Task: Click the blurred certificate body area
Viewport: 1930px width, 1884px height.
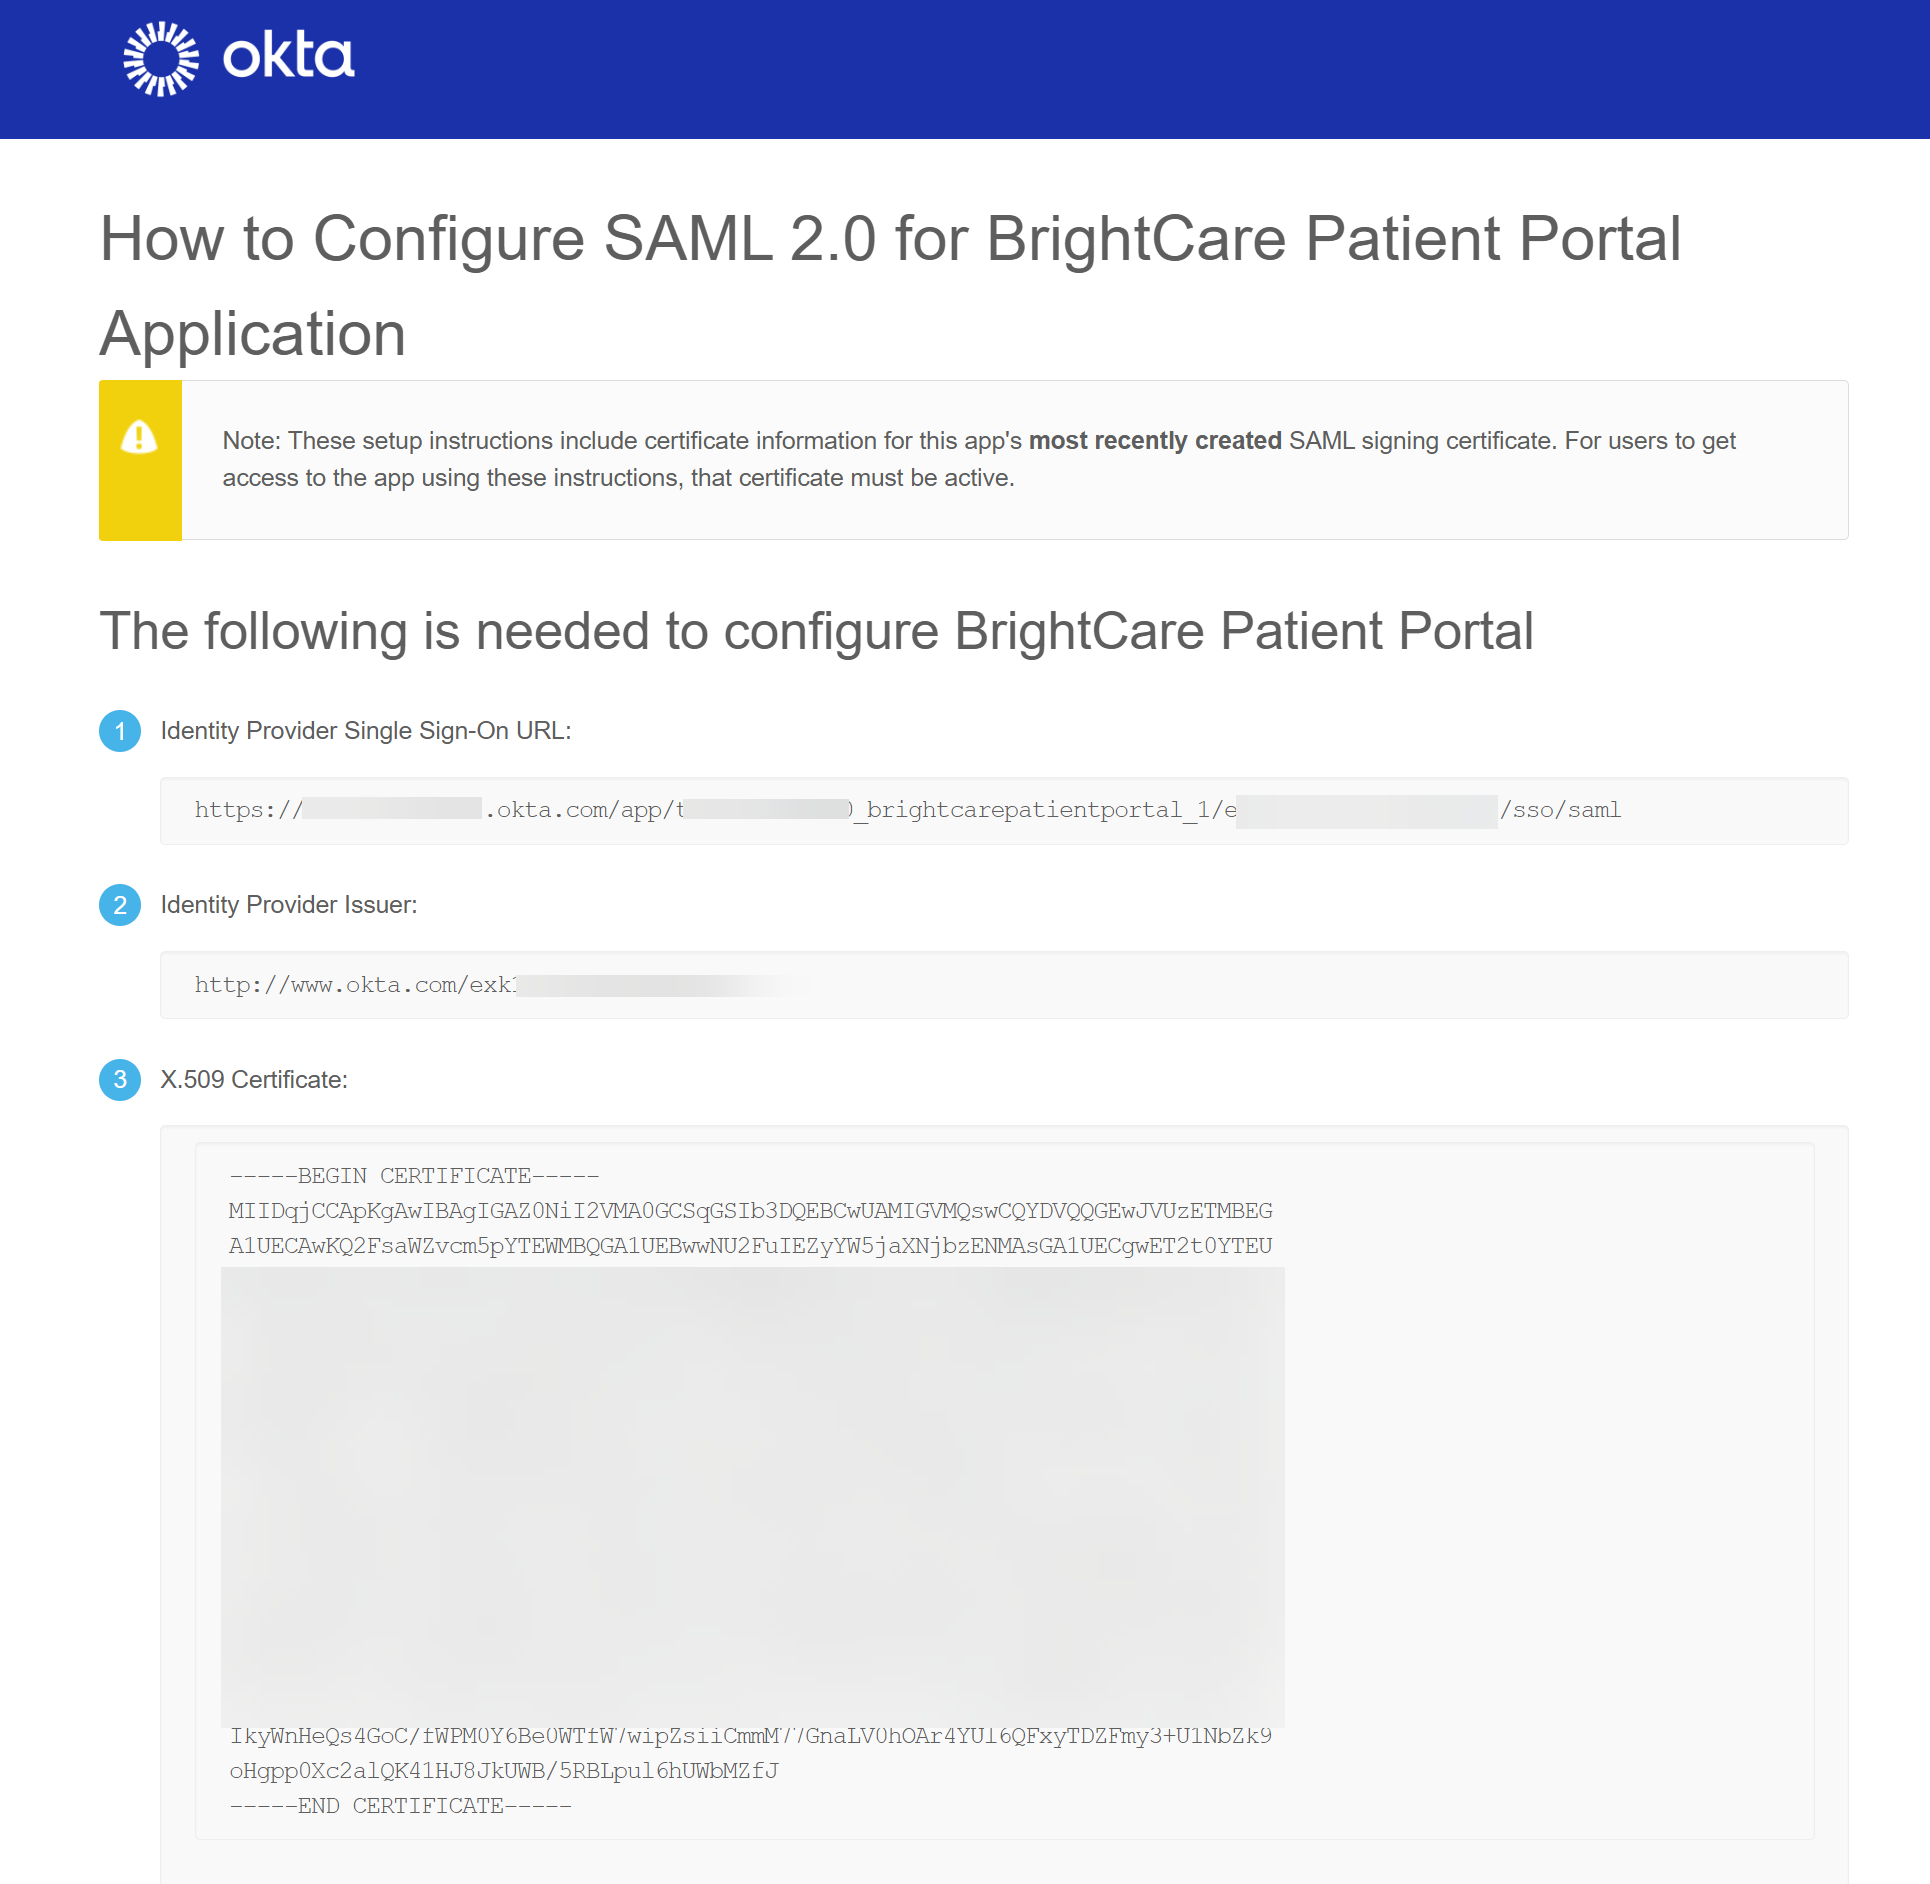Action: (x=752, y=1496)
